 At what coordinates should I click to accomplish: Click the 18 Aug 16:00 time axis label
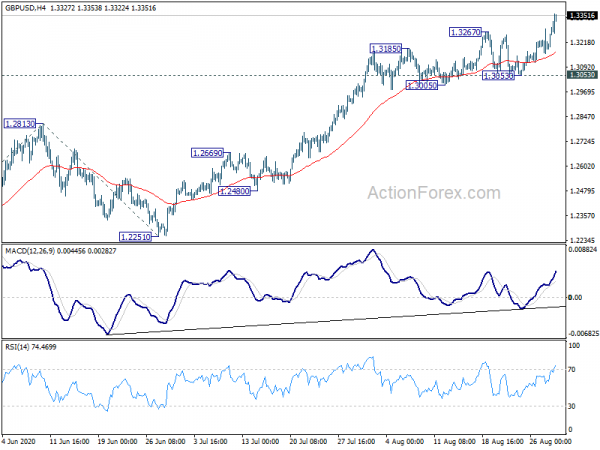tap(502, 442)
